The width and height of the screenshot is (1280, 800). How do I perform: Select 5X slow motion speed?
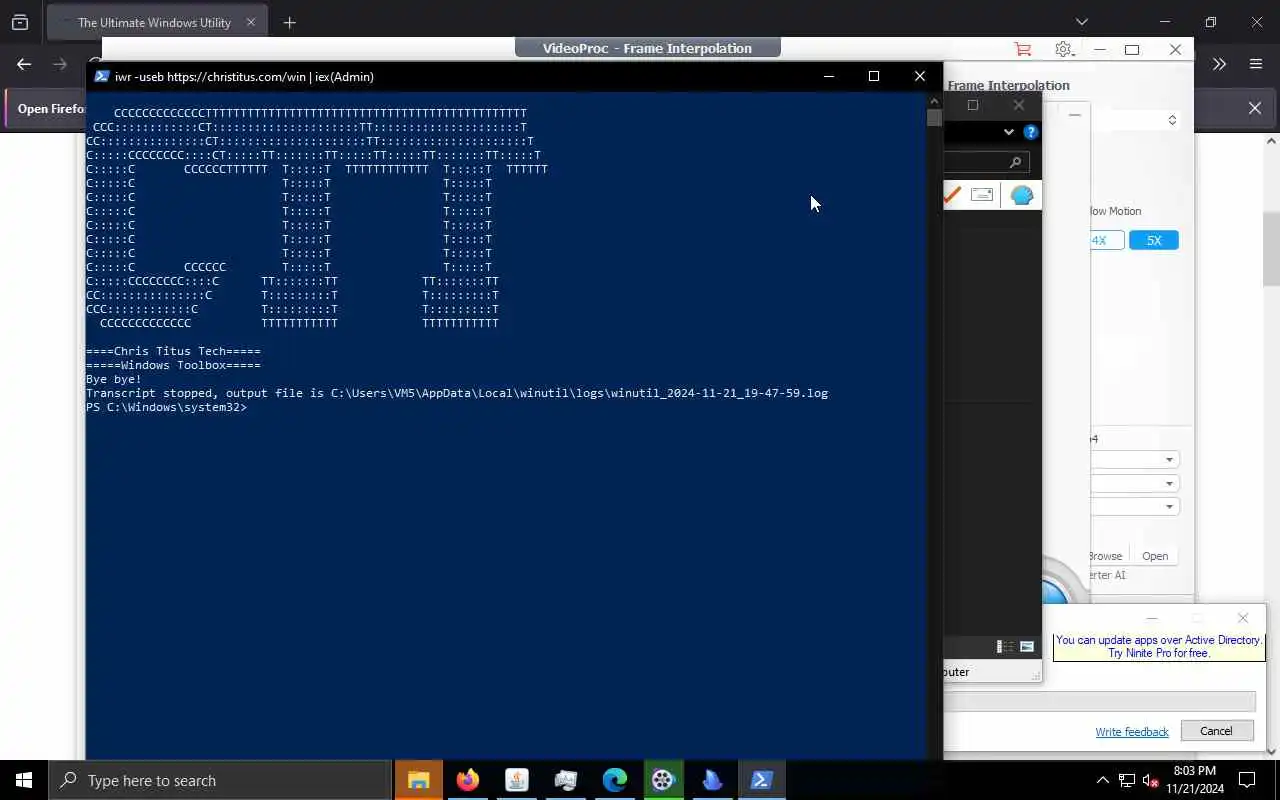1154,240
